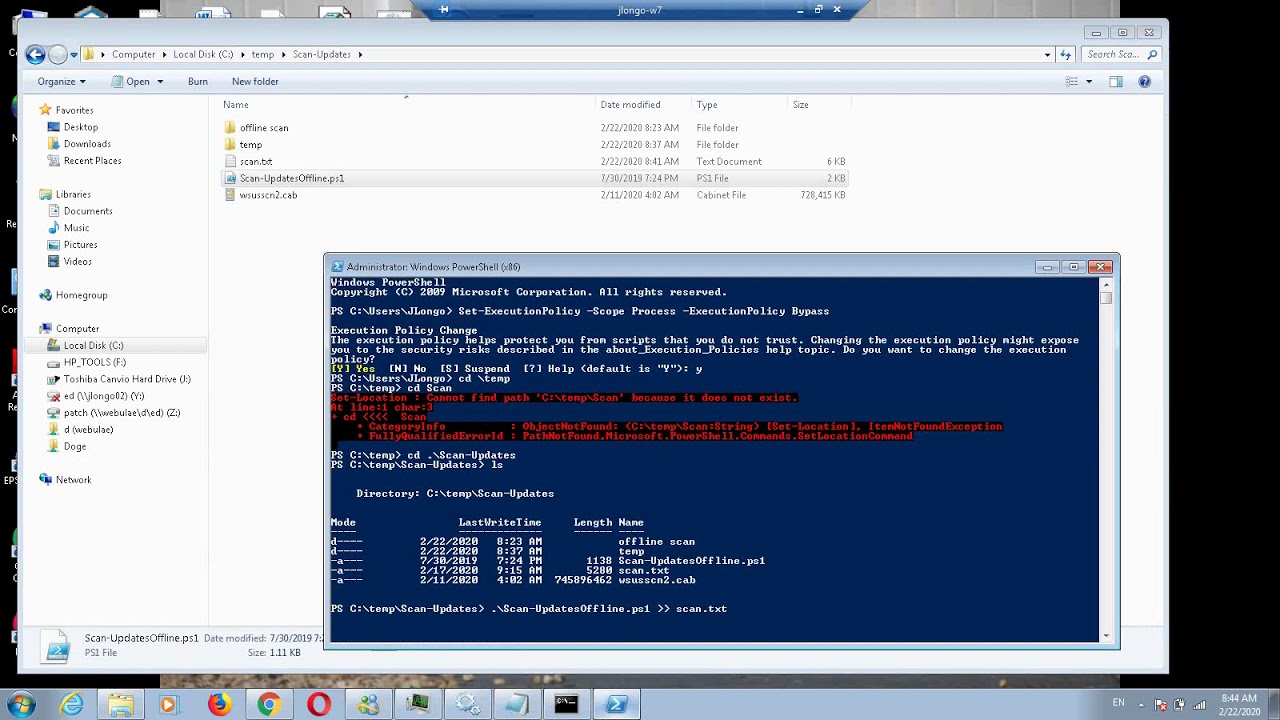
Task: Open the view options dropdown arrow
Action: tap(1089, 82)
